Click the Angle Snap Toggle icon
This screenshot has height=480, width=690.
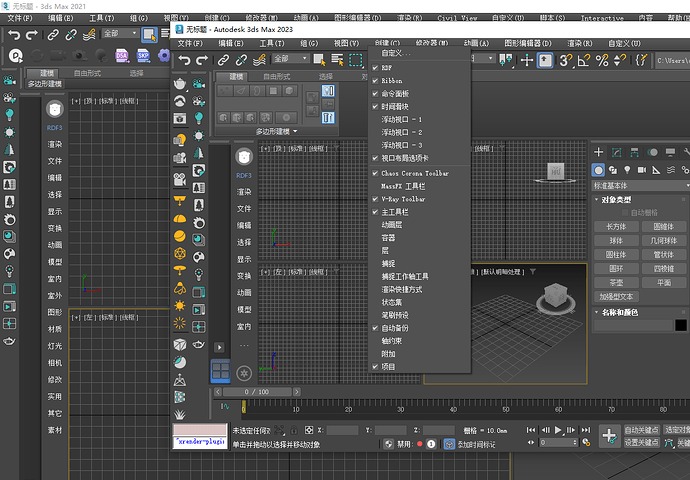pyautogui.click(x=584, y=60)
